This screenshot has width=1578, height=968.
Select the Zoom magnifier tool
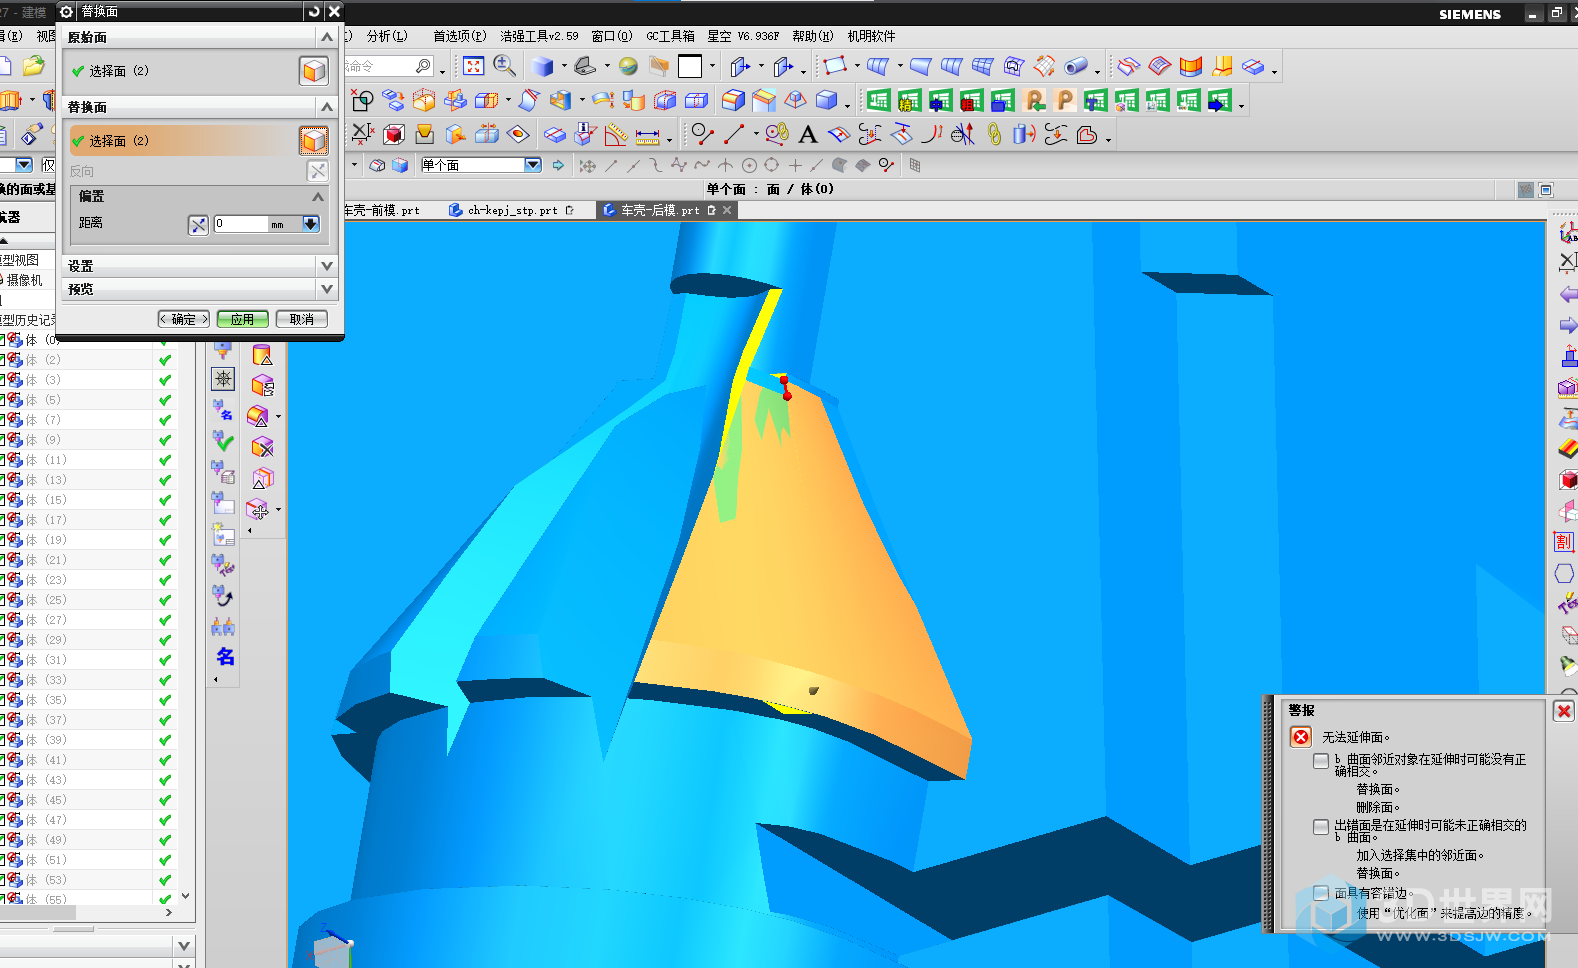tap(505, 66)
